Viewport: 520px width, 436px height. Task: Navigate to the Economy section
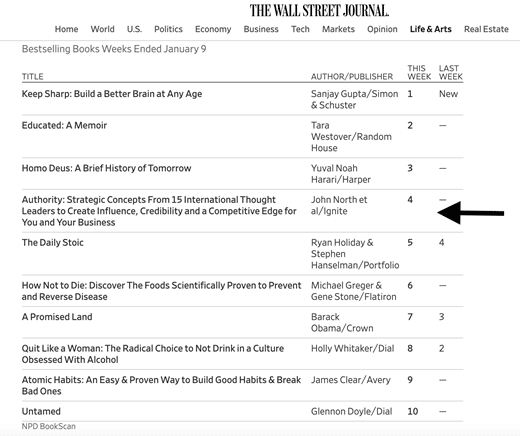tap(213, 29)
